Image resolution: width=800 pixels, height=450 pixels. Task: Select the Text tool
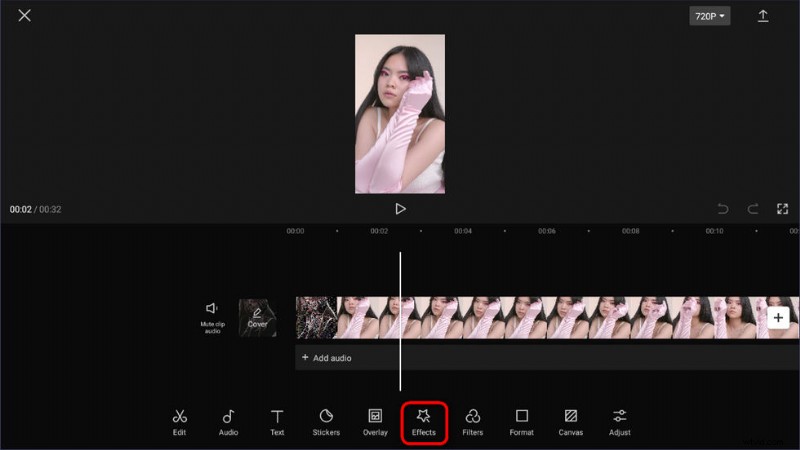277,422
